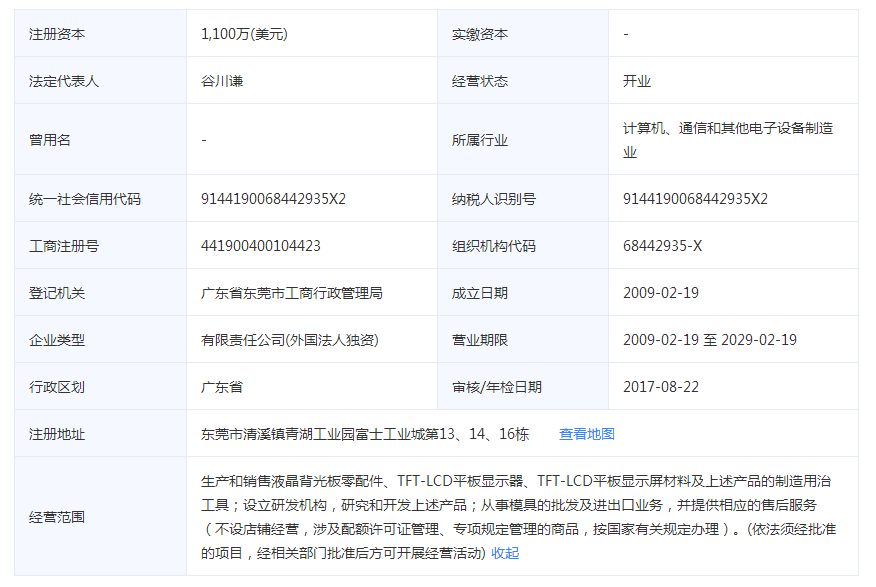Select business term 2009-02-19 至 2029-02-19

(x=710, y=340)
